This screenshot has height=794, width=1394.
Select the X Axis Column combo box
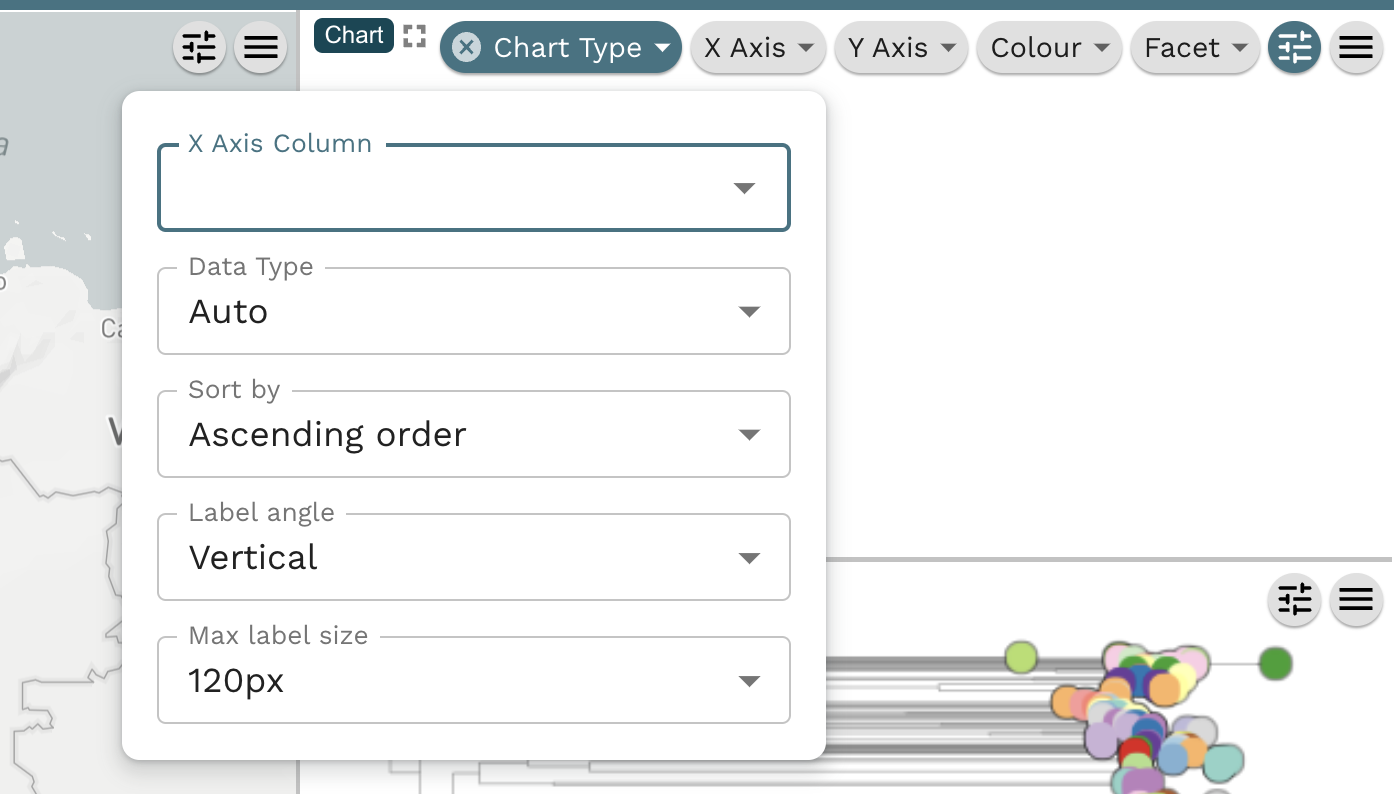coord(474,188)
